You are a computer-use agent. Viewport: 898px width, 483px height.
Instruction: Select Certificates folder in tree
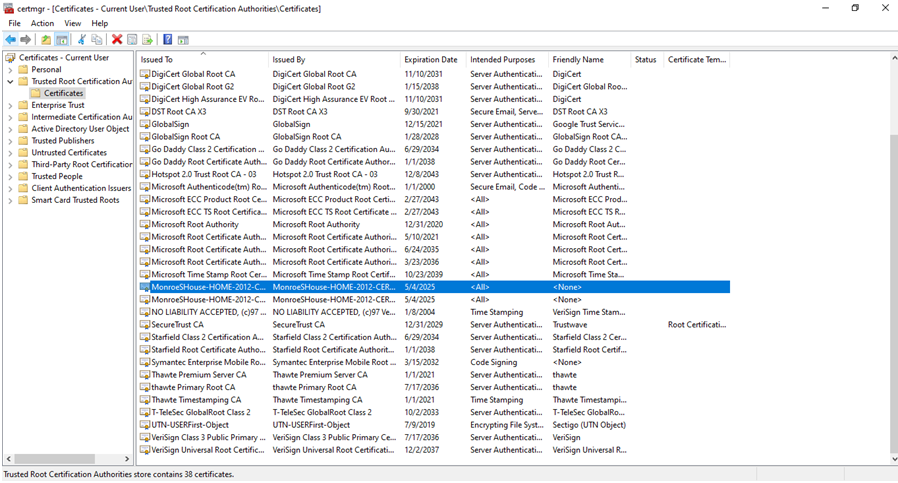64,93
